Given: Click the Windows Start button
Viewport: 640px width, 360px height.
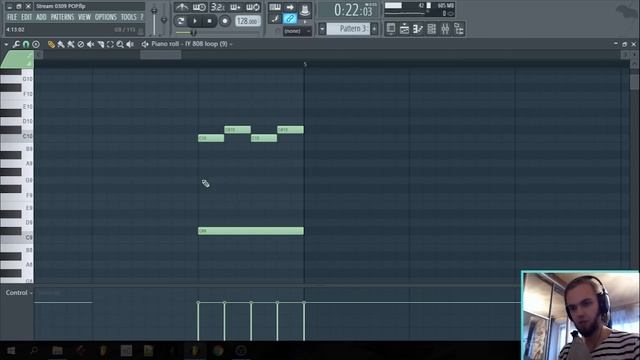Looking at the screenshot, I should pyautogui.click(x=11, y=351).
